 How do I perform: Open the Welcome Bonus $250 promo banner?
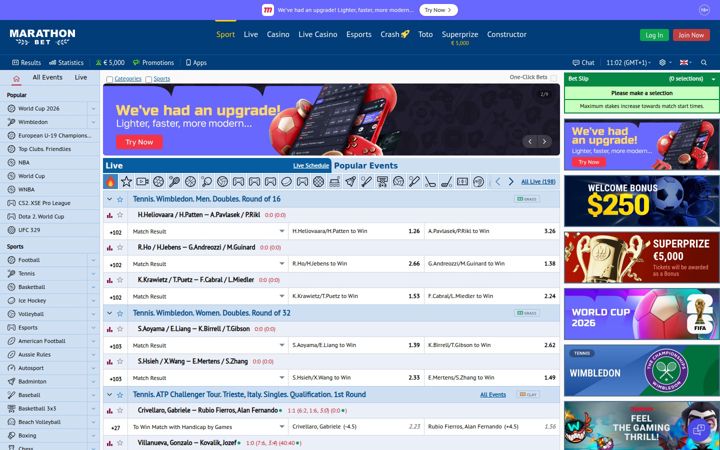641,201
